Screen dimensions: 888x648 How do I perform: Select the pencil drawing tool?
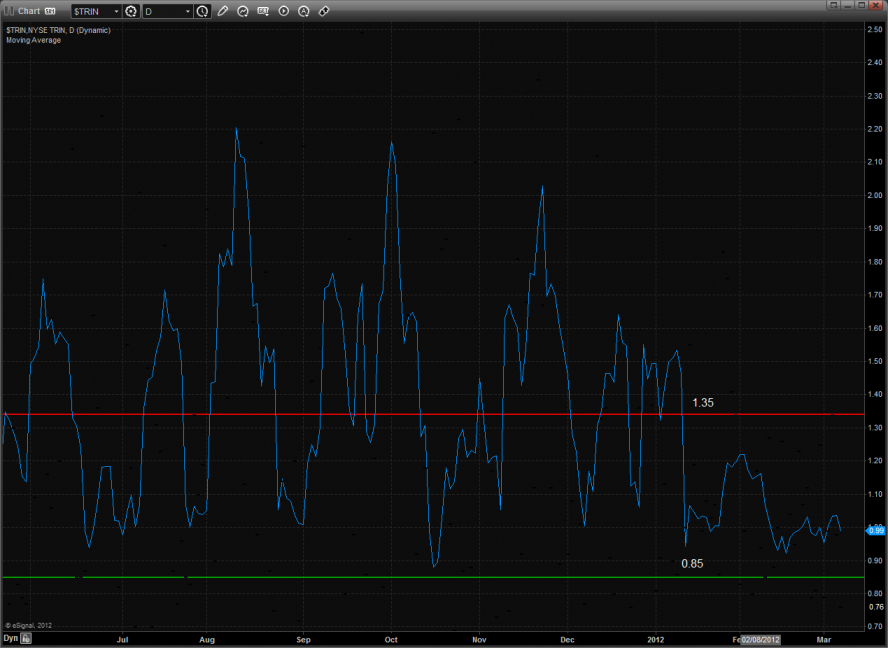[223, 11]
